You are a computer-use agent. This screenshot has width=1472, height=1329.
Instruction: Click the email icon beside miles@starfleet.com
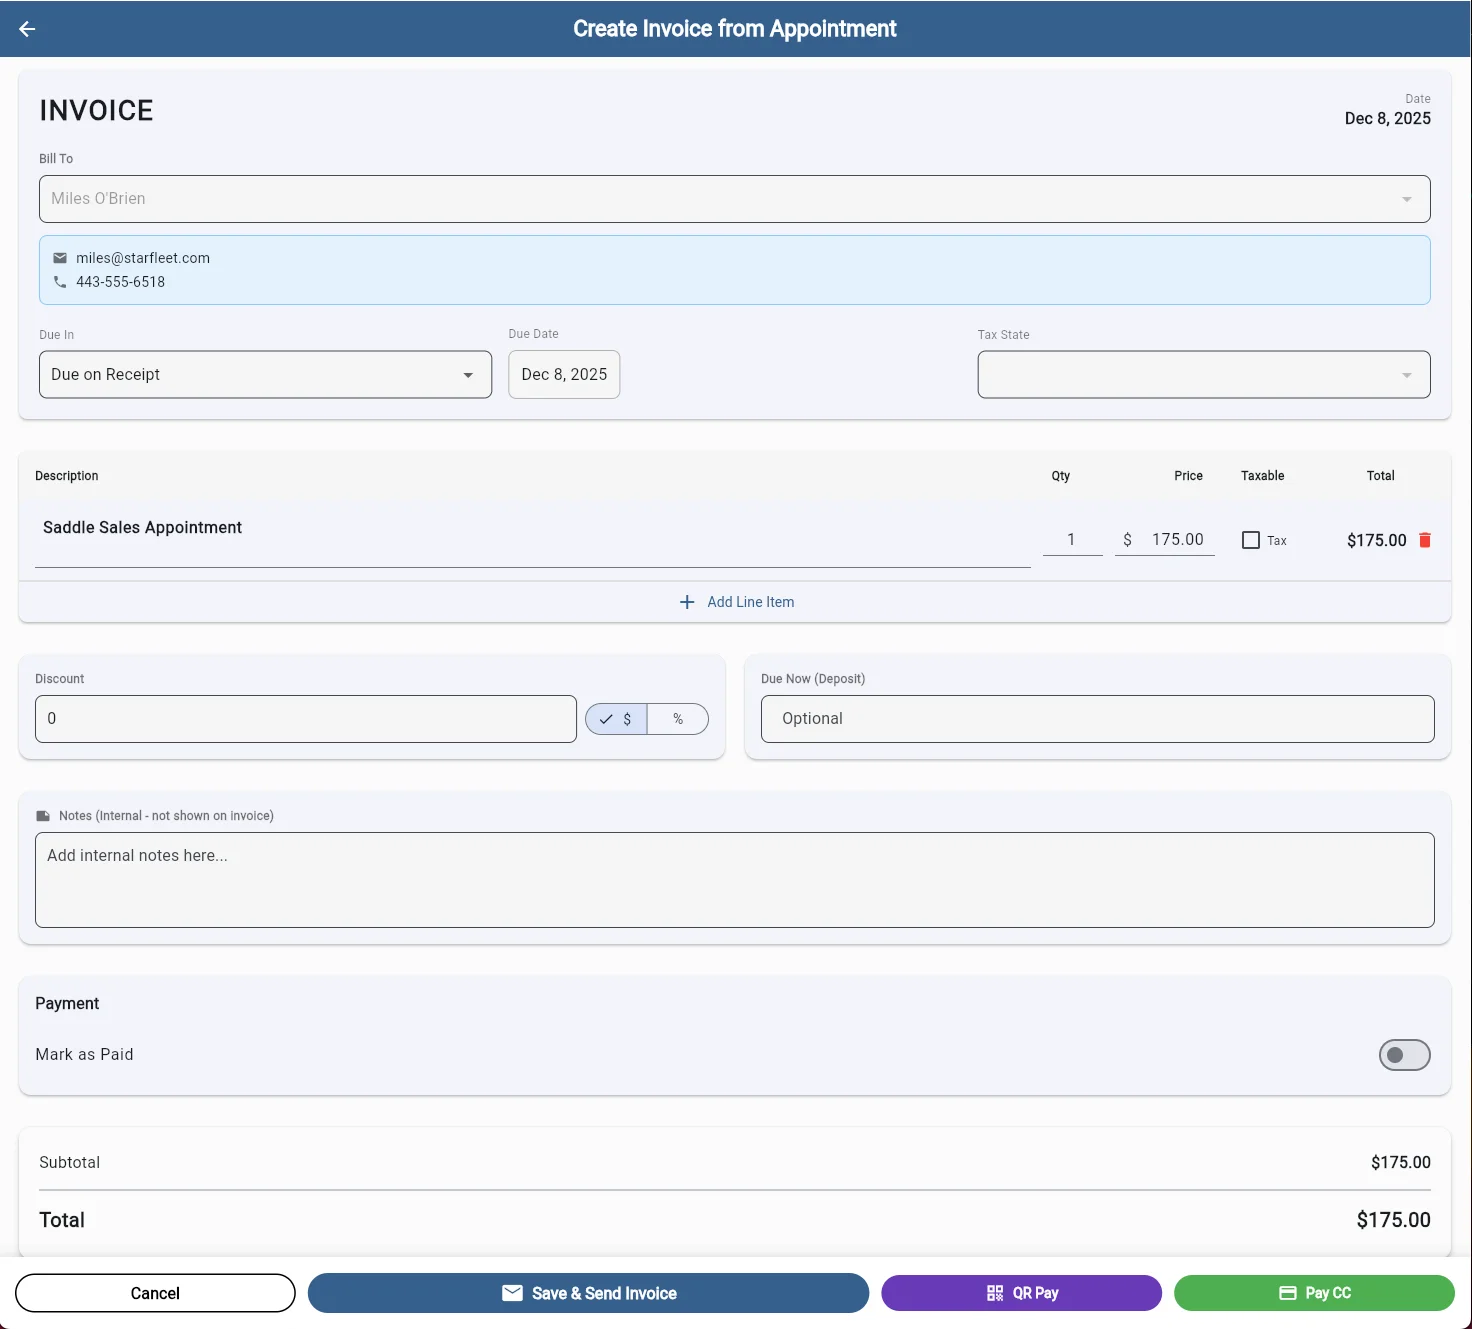click(60, 257)
